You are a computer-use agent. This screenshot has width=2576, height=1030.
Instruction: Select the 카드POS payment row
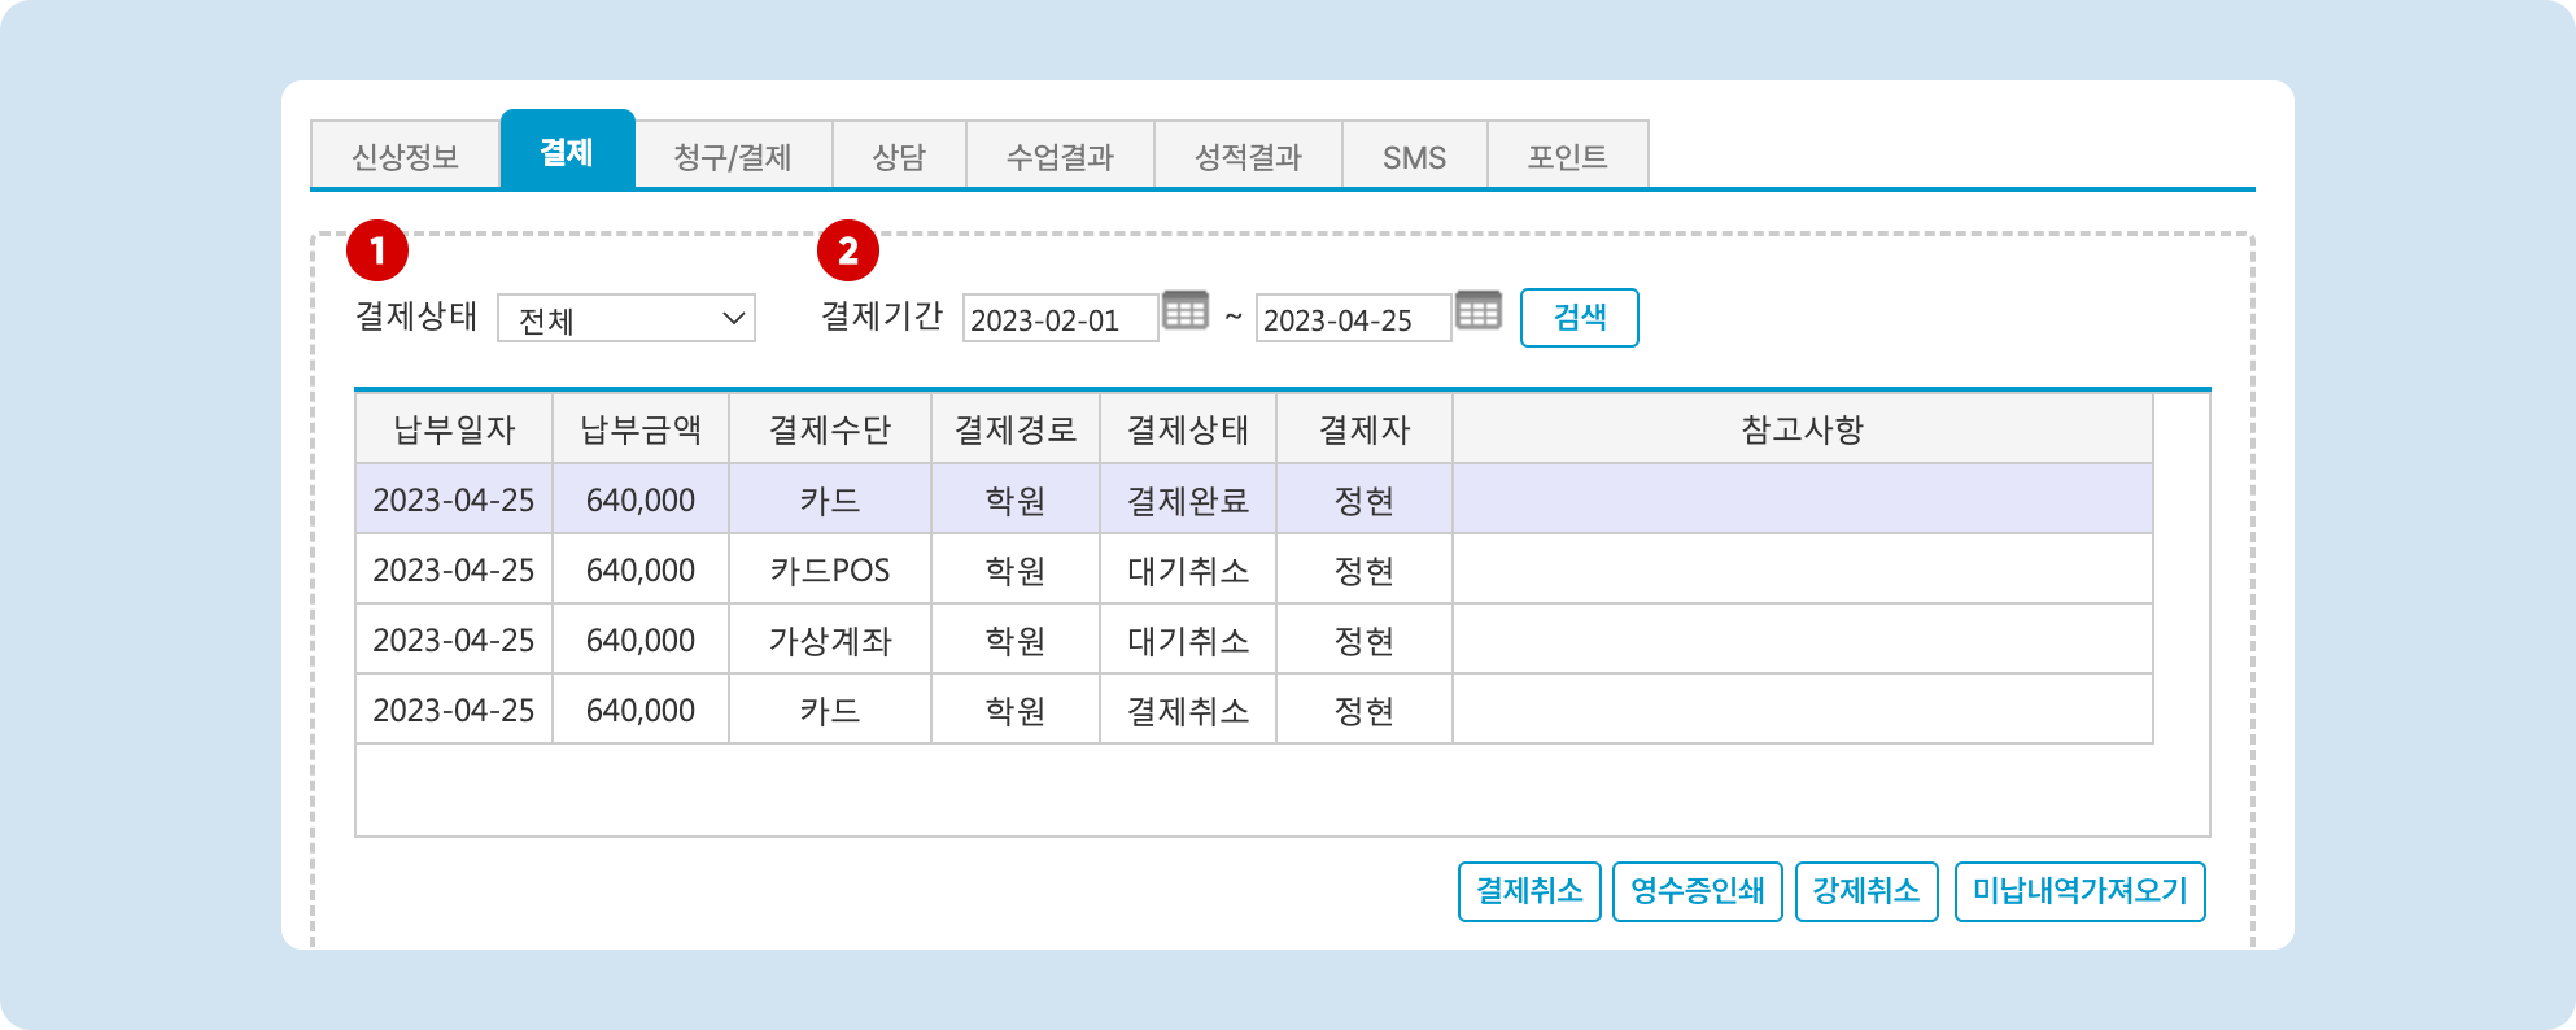[829, 570]
